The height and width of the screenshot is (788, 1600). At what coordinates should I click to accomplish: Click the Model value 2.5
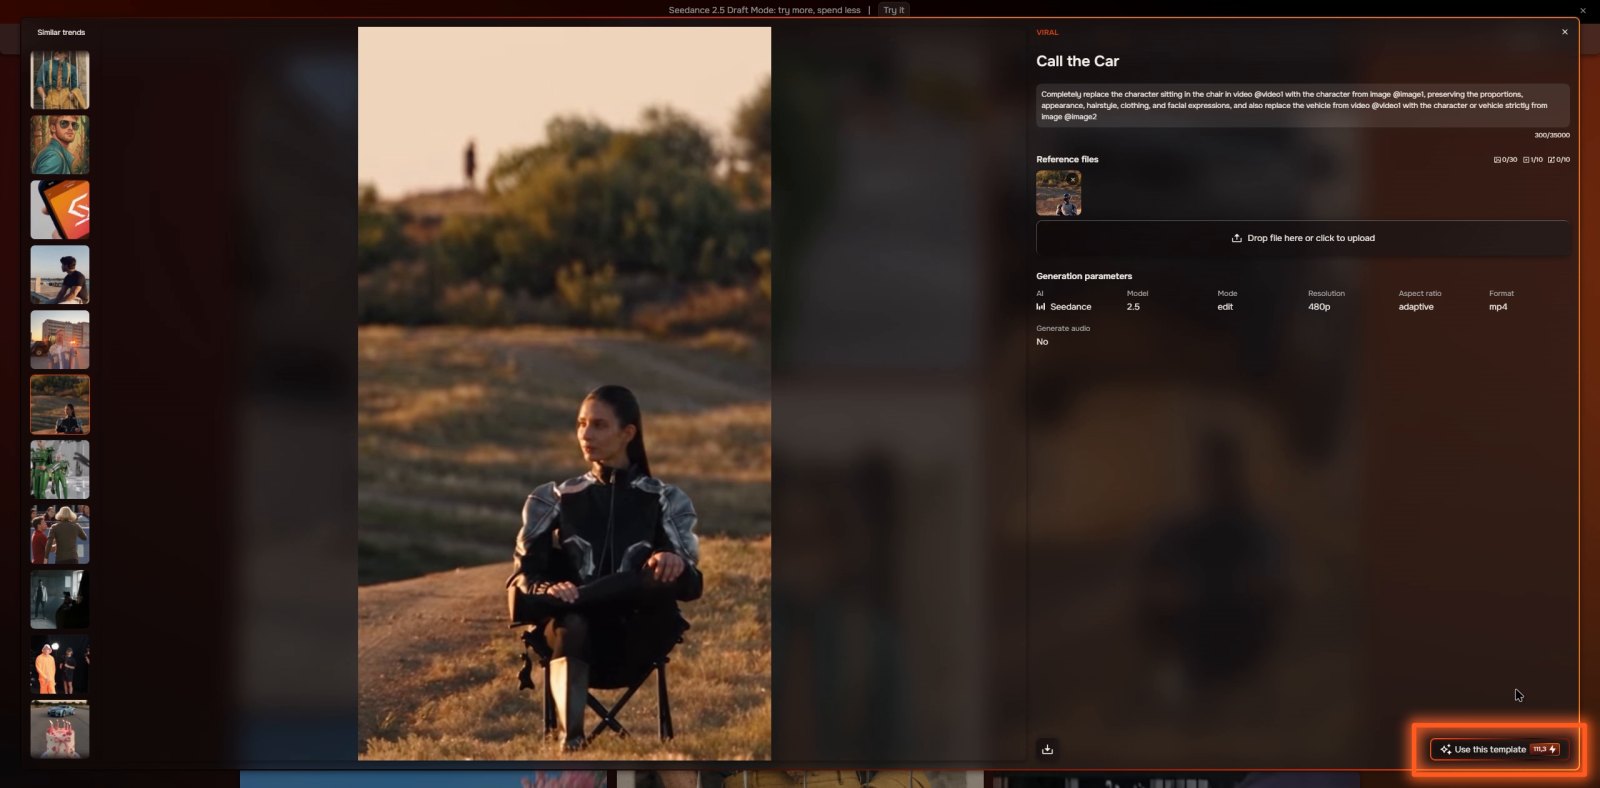(1133, 307)
